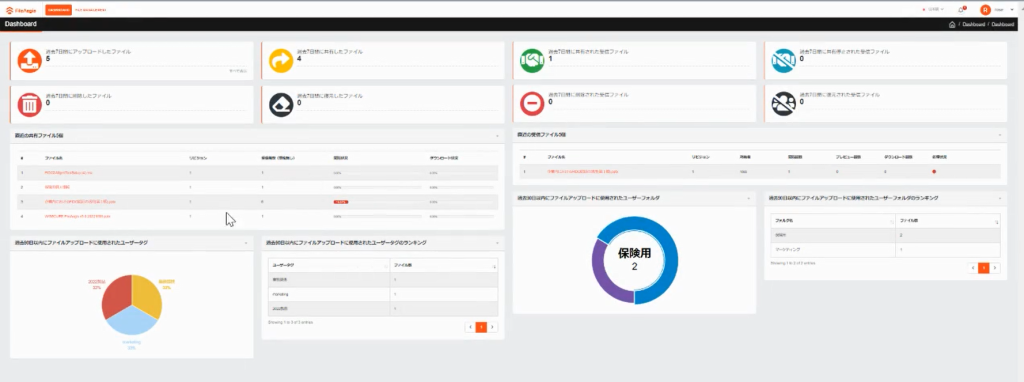Click the orange upload icon card

pos(29,61)
